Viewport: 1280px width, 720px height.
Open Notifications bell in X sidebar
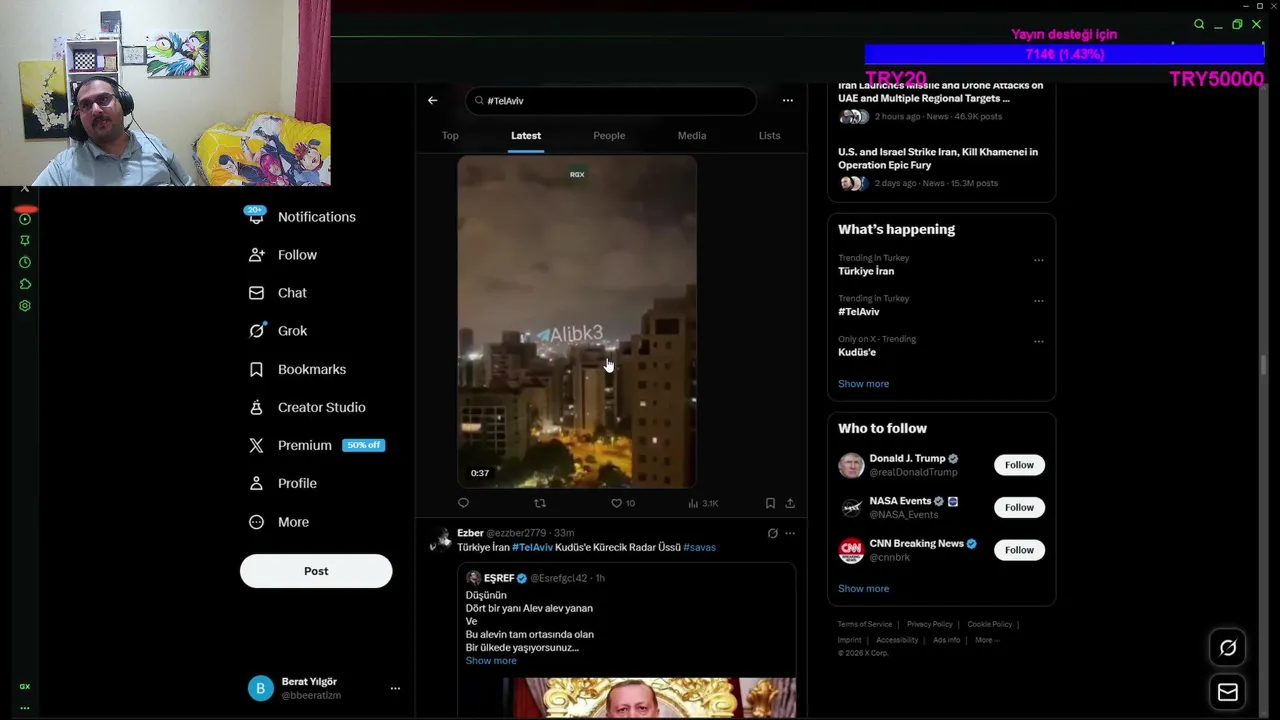pos(256,216)
